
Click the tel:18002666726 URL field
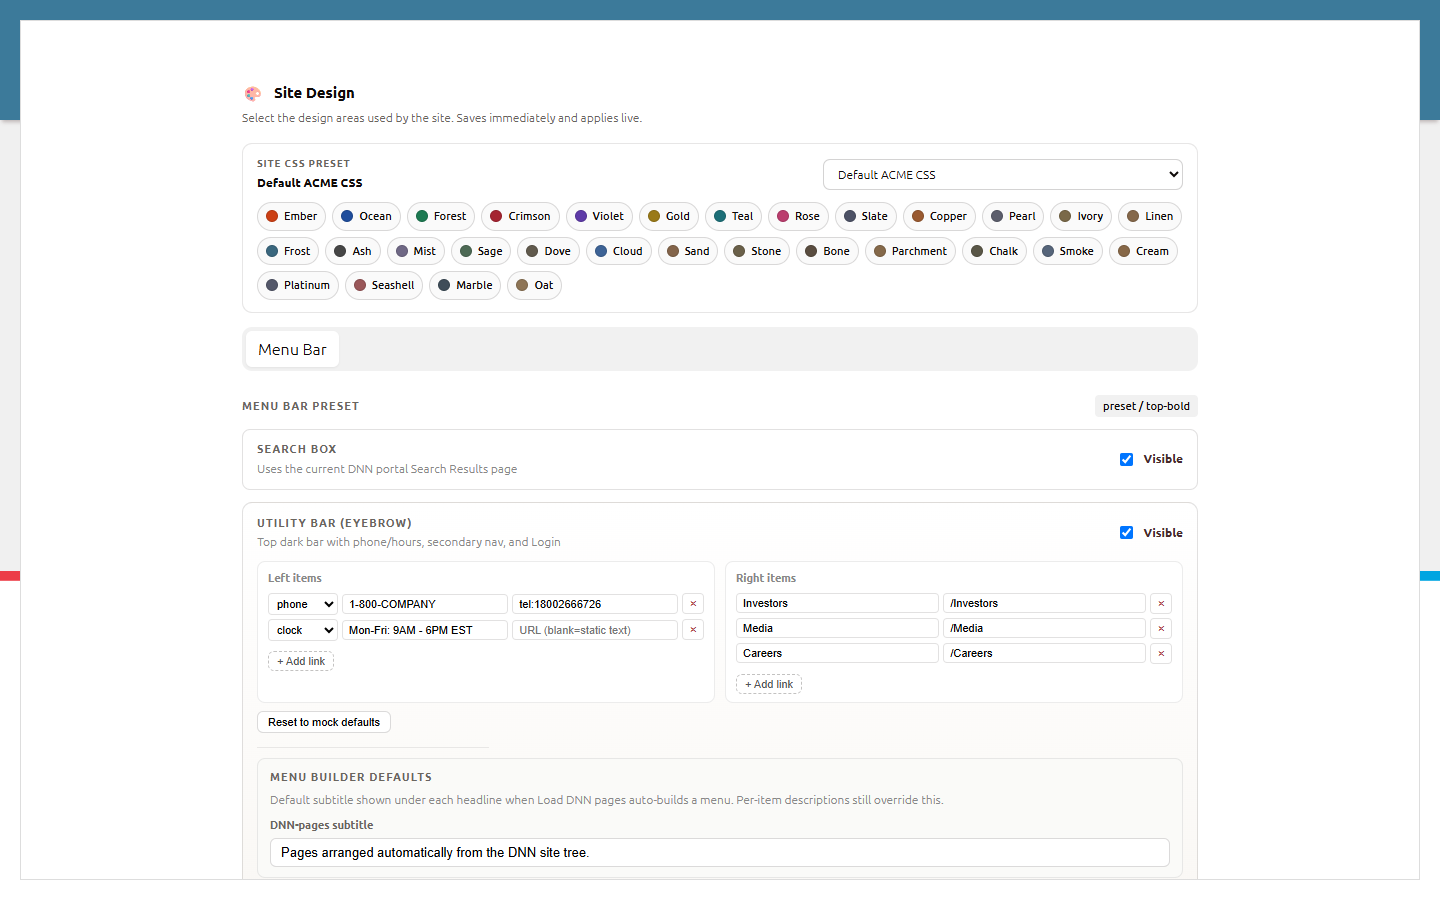595,604
